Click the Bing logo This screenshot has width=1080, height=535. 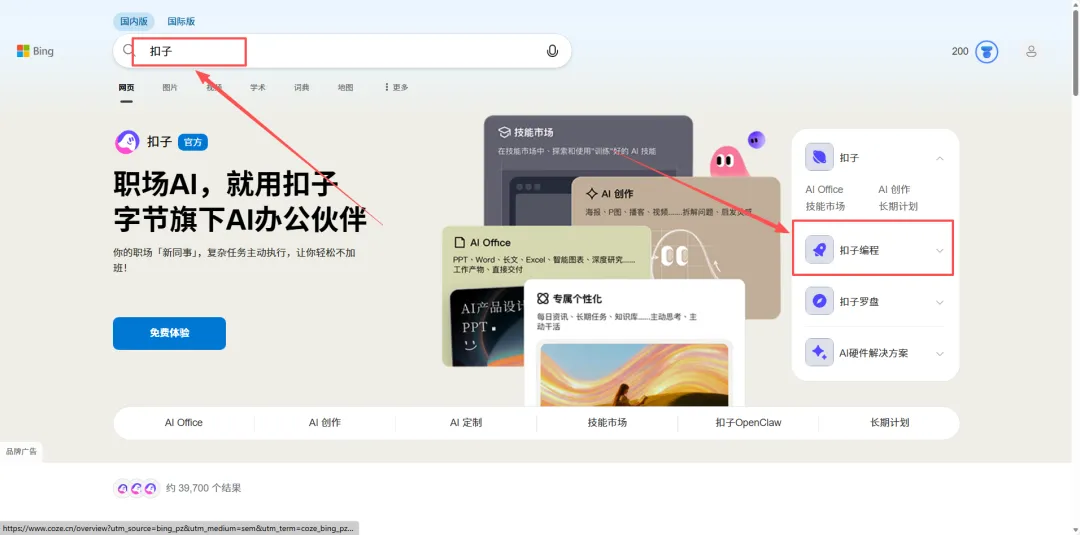[35, 51]
